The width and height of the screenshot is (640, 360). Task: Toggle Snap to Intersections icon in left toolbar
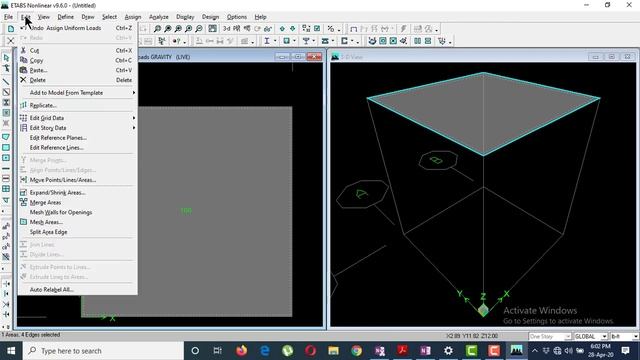click(6, 304)
